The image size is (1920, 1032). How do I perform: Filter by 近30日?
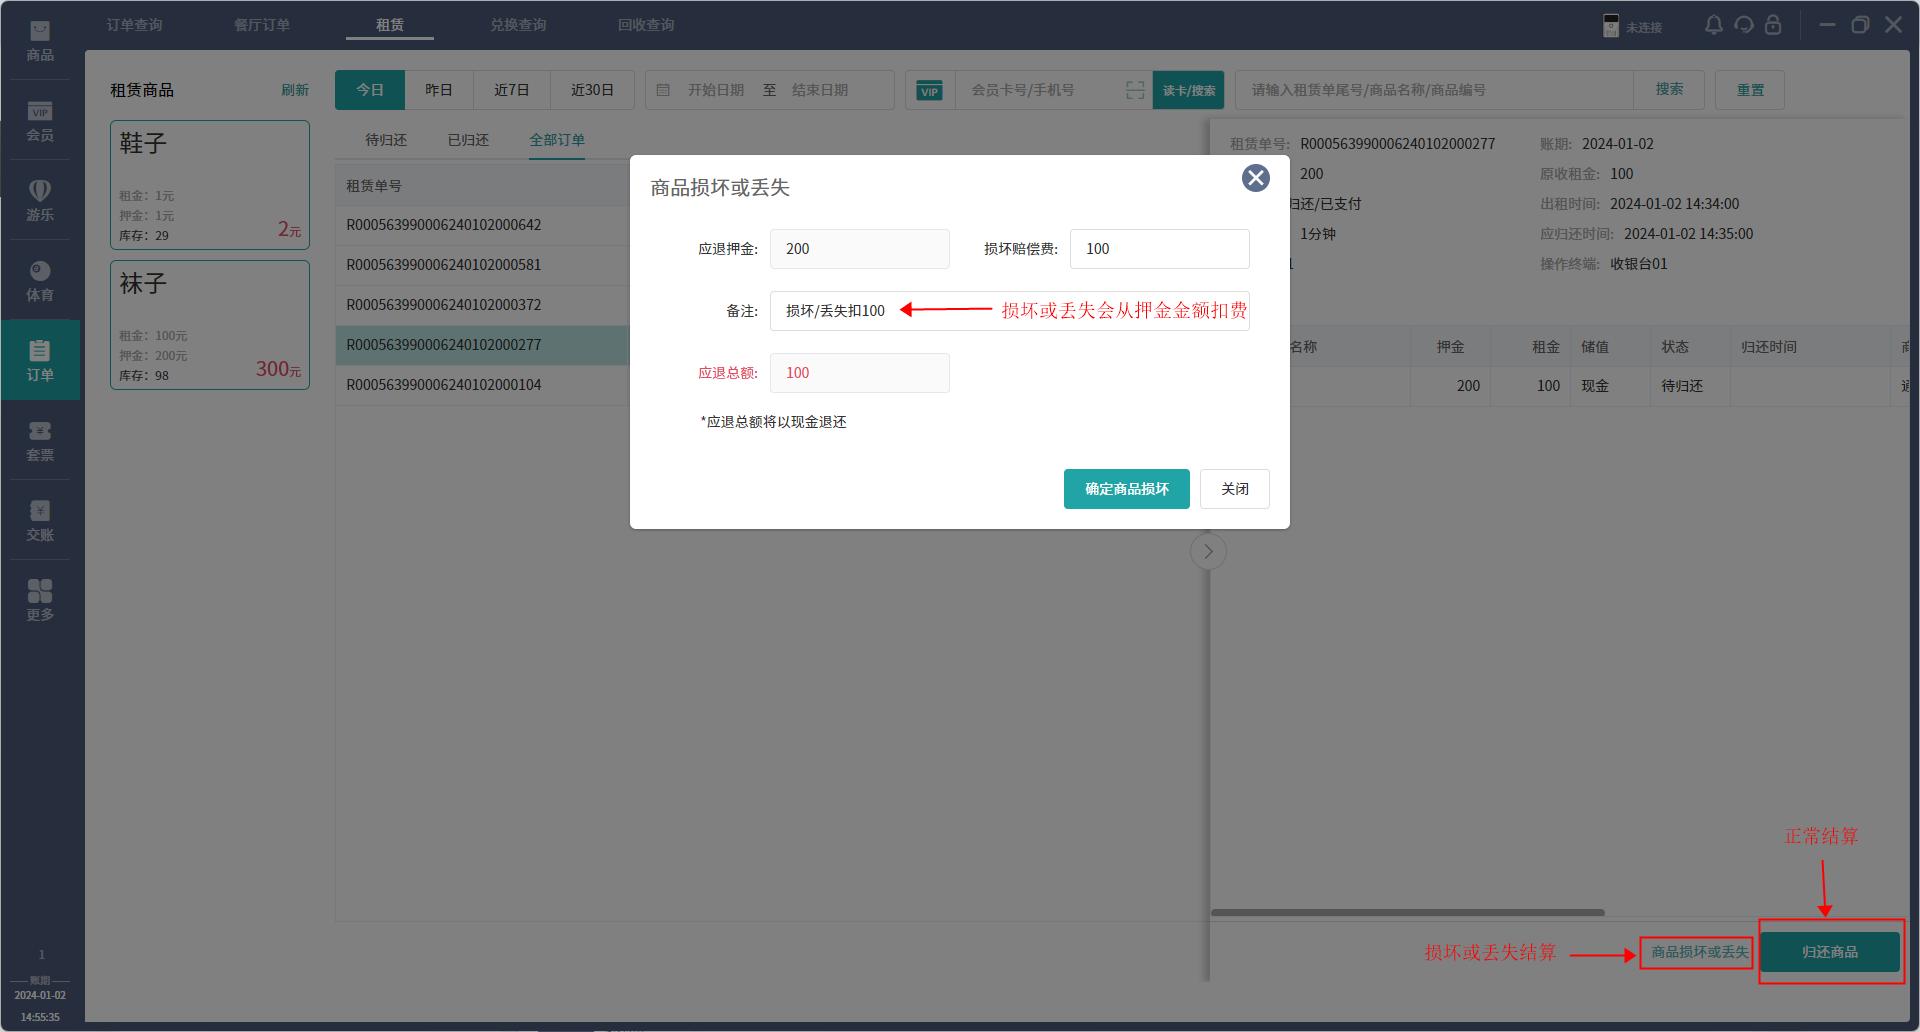pyautogui.click(x=592, y=90)
